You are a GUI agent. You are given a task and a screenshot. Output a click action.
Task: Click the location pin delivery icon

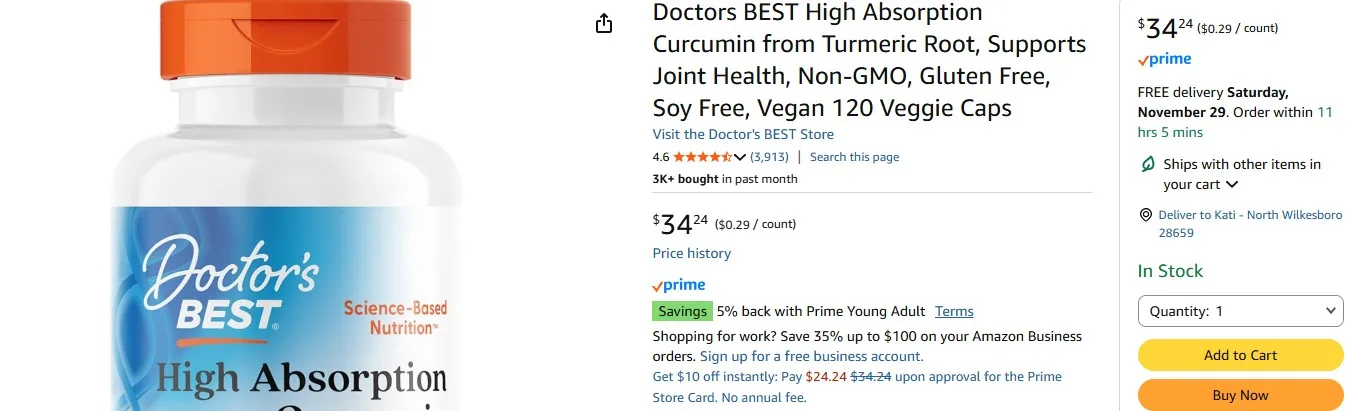click(1146, 215)
